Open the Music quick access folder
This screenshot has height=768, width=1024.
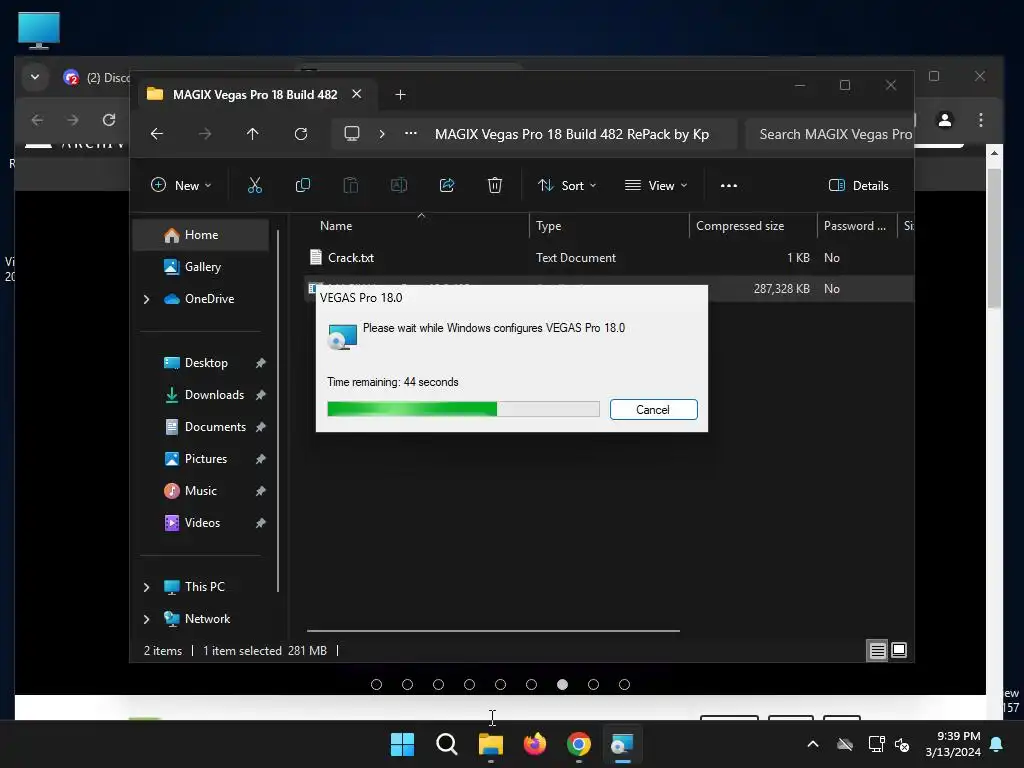pos(200,490)
